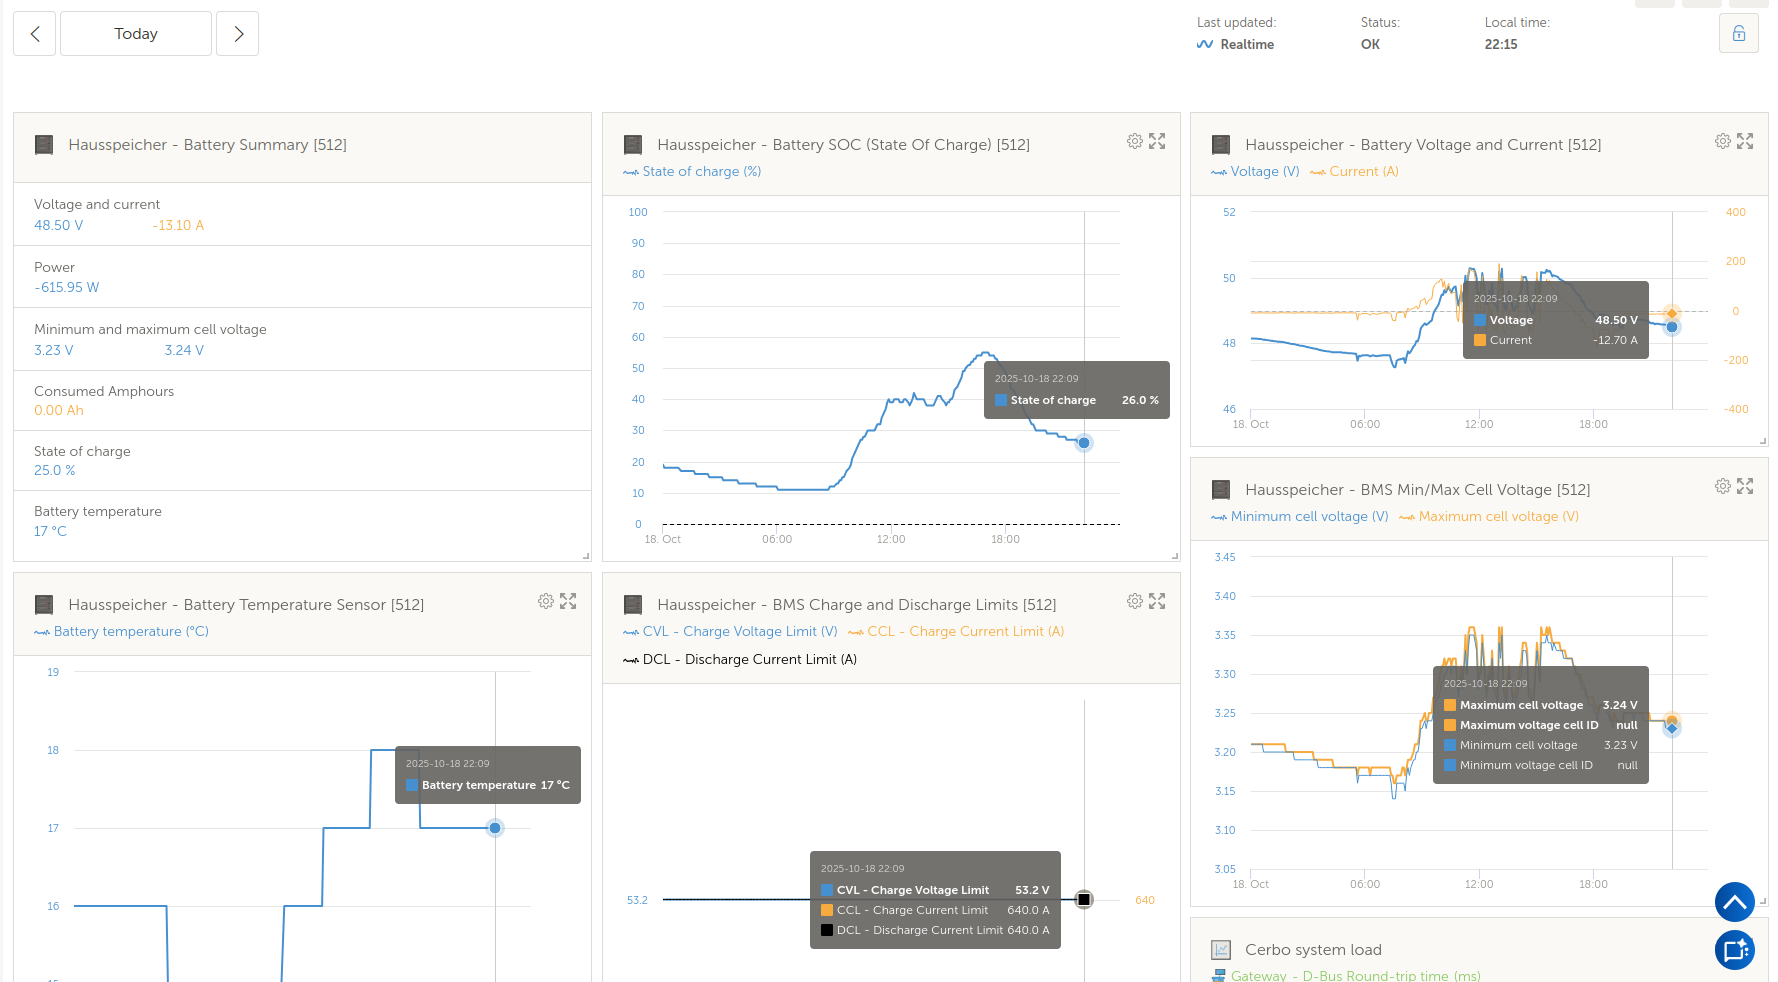Expand Battery SOC chart to fullscreen
Screen dimensions: 1778x982
tap(1157, 142)
